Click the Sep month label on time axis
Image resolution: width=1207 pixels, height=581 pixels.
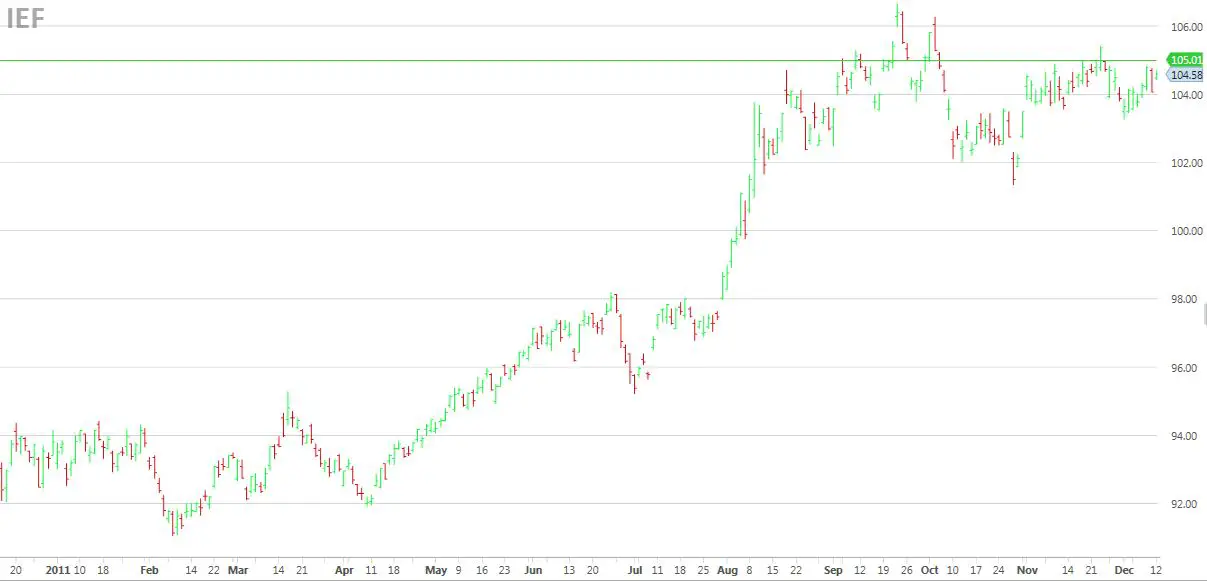coord(834,570)
